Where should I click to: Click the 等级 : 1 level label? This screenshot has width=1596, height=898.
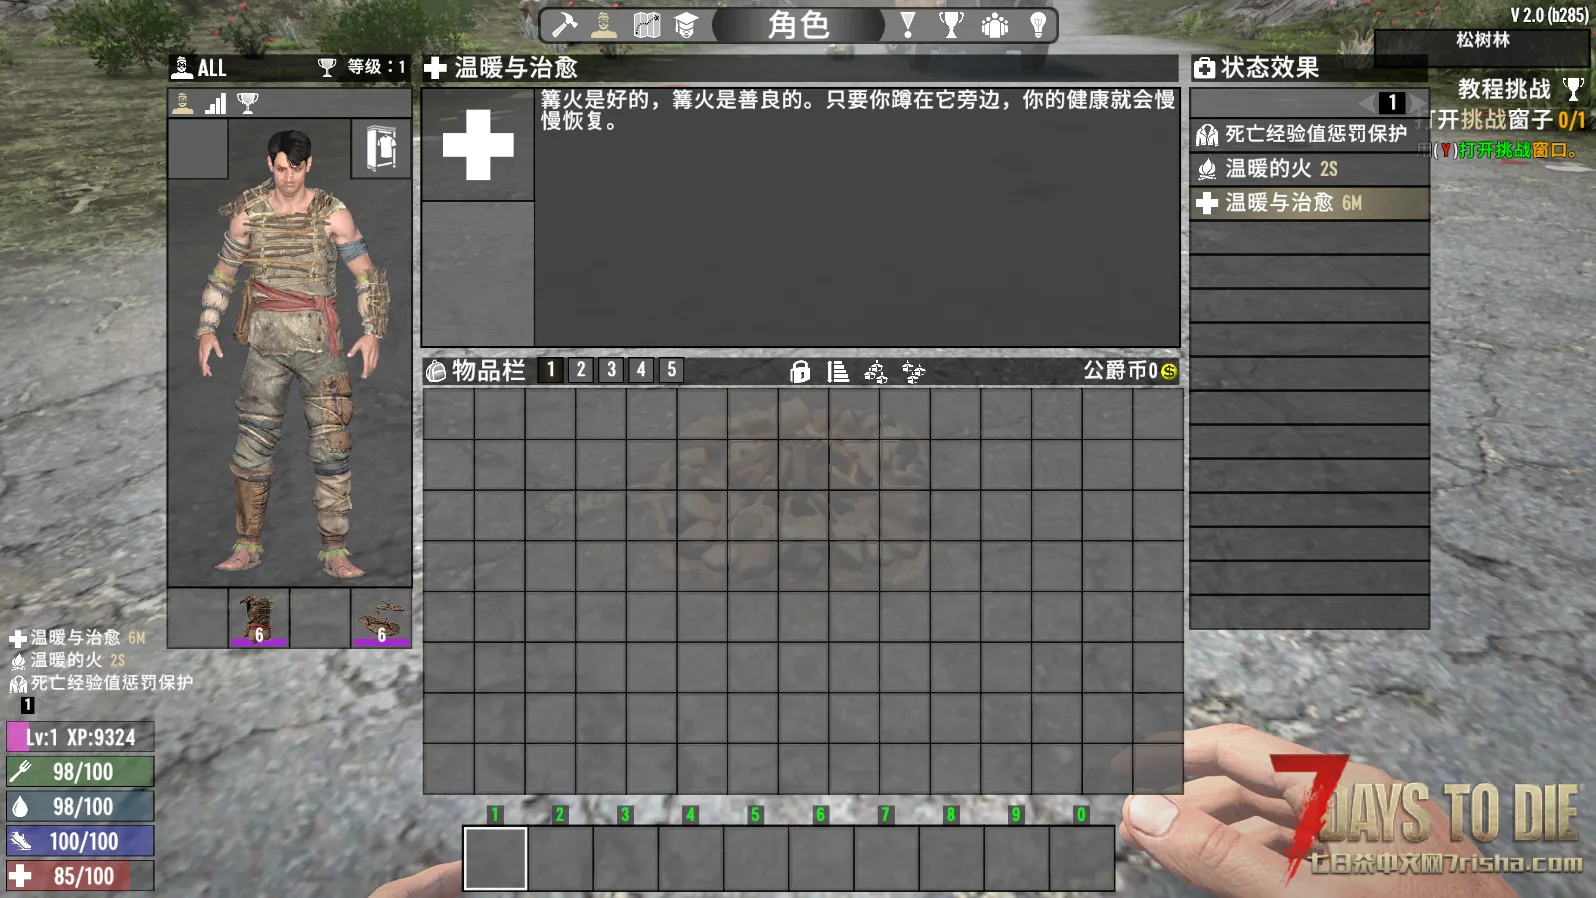[376, 67]
